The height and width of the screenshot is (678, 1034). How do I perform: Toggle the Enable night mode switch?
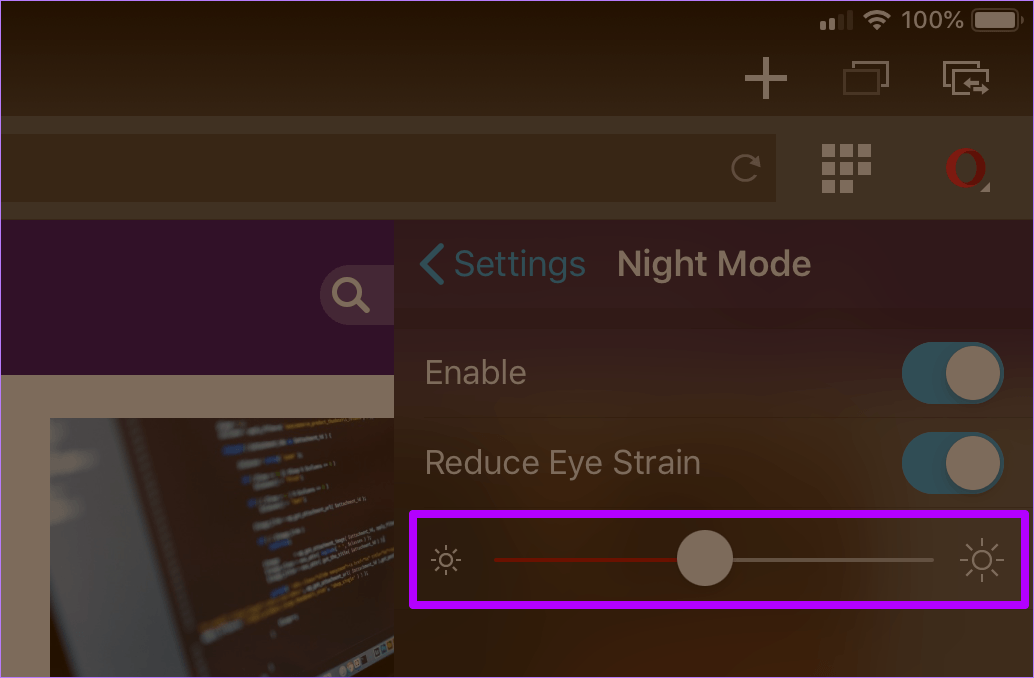[x=952, y=373]
